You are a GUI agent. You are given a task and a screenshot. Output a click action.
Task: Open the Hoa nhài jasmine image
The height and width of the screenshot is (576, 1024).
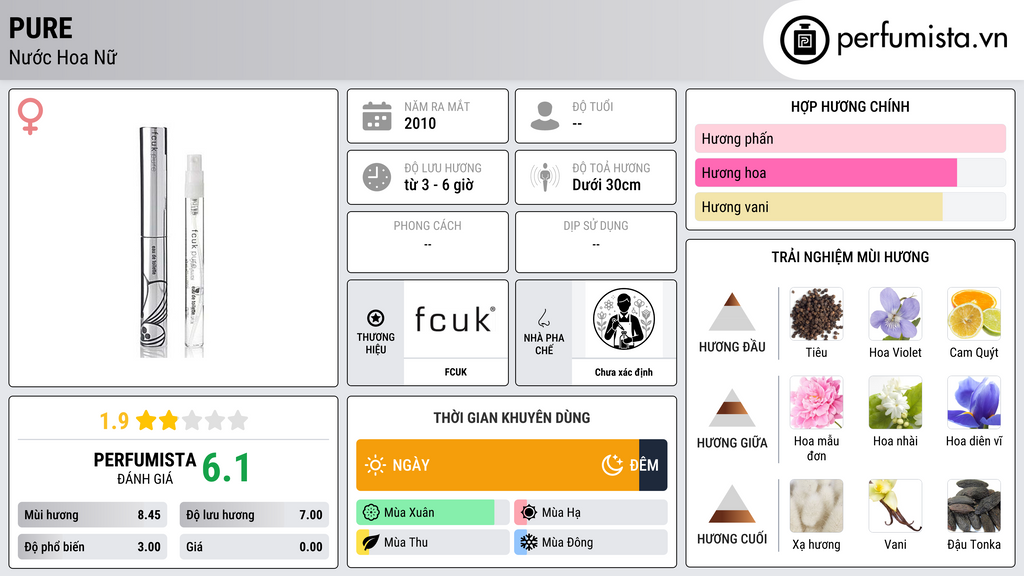tap(895, 402)
